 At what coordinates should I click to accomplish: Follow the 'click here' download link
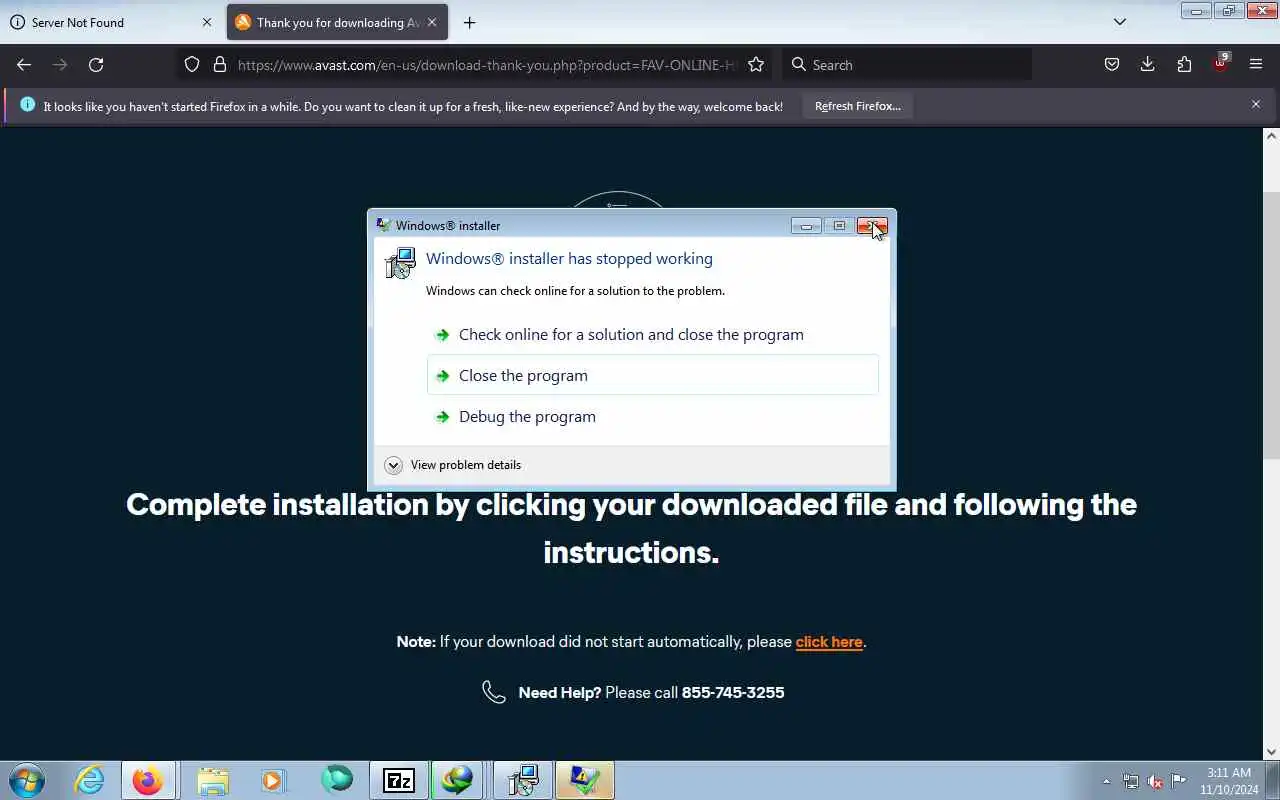coord(829,642)
